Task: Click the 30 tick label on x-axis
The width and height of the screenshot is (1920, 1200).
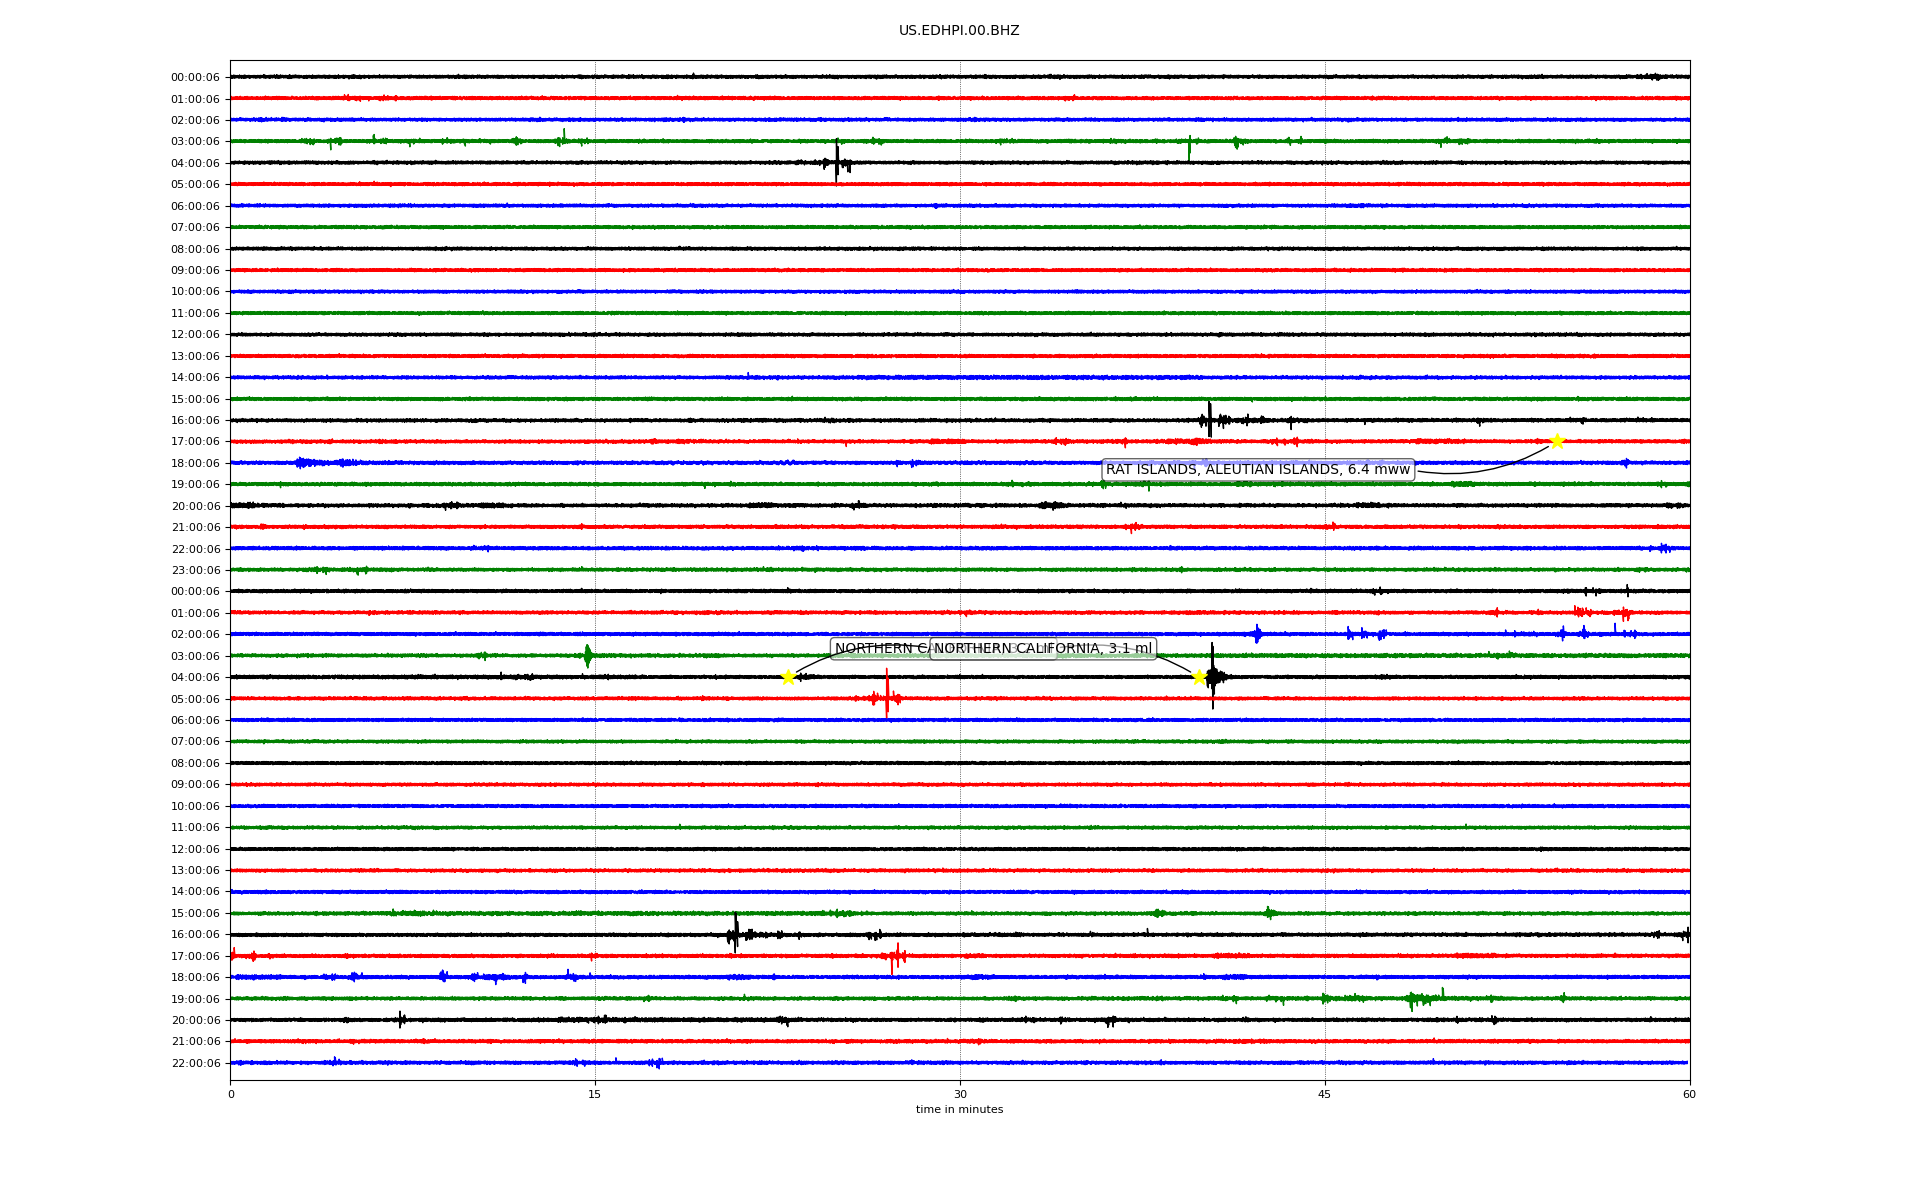Action: click(x=960, y=1094)
